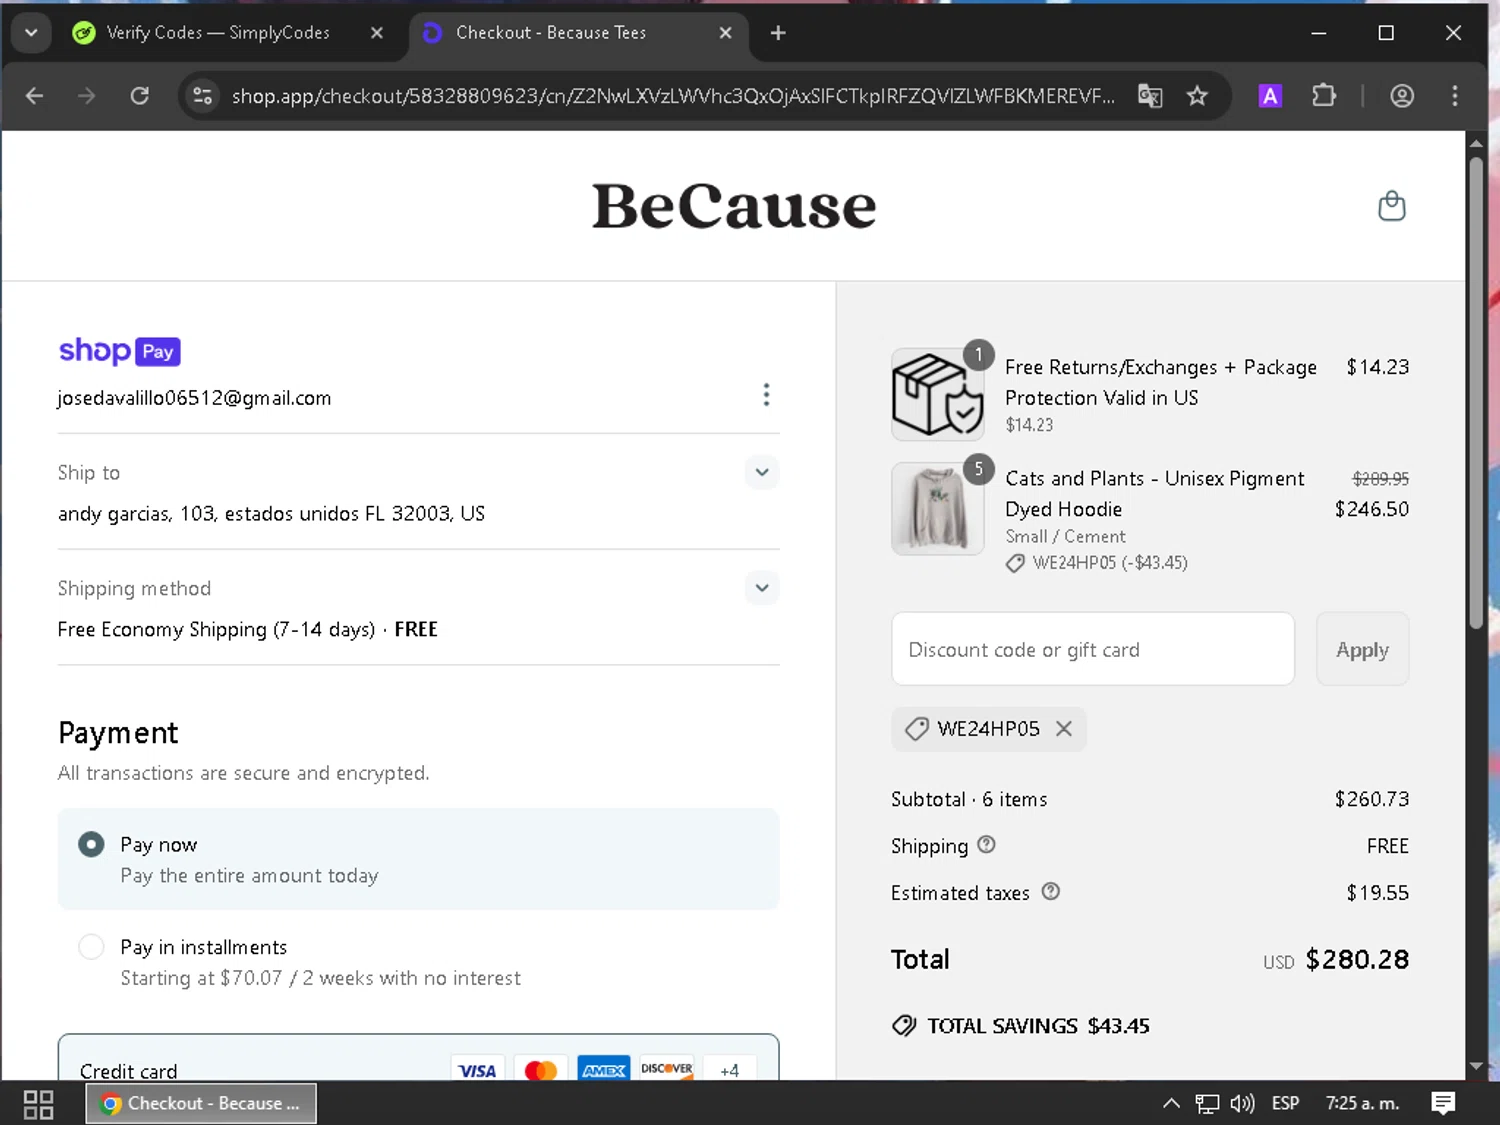Go forward with the browser forward arrow
The height and width of the screenshot is (1125, 1500).
tap(87, 96)
